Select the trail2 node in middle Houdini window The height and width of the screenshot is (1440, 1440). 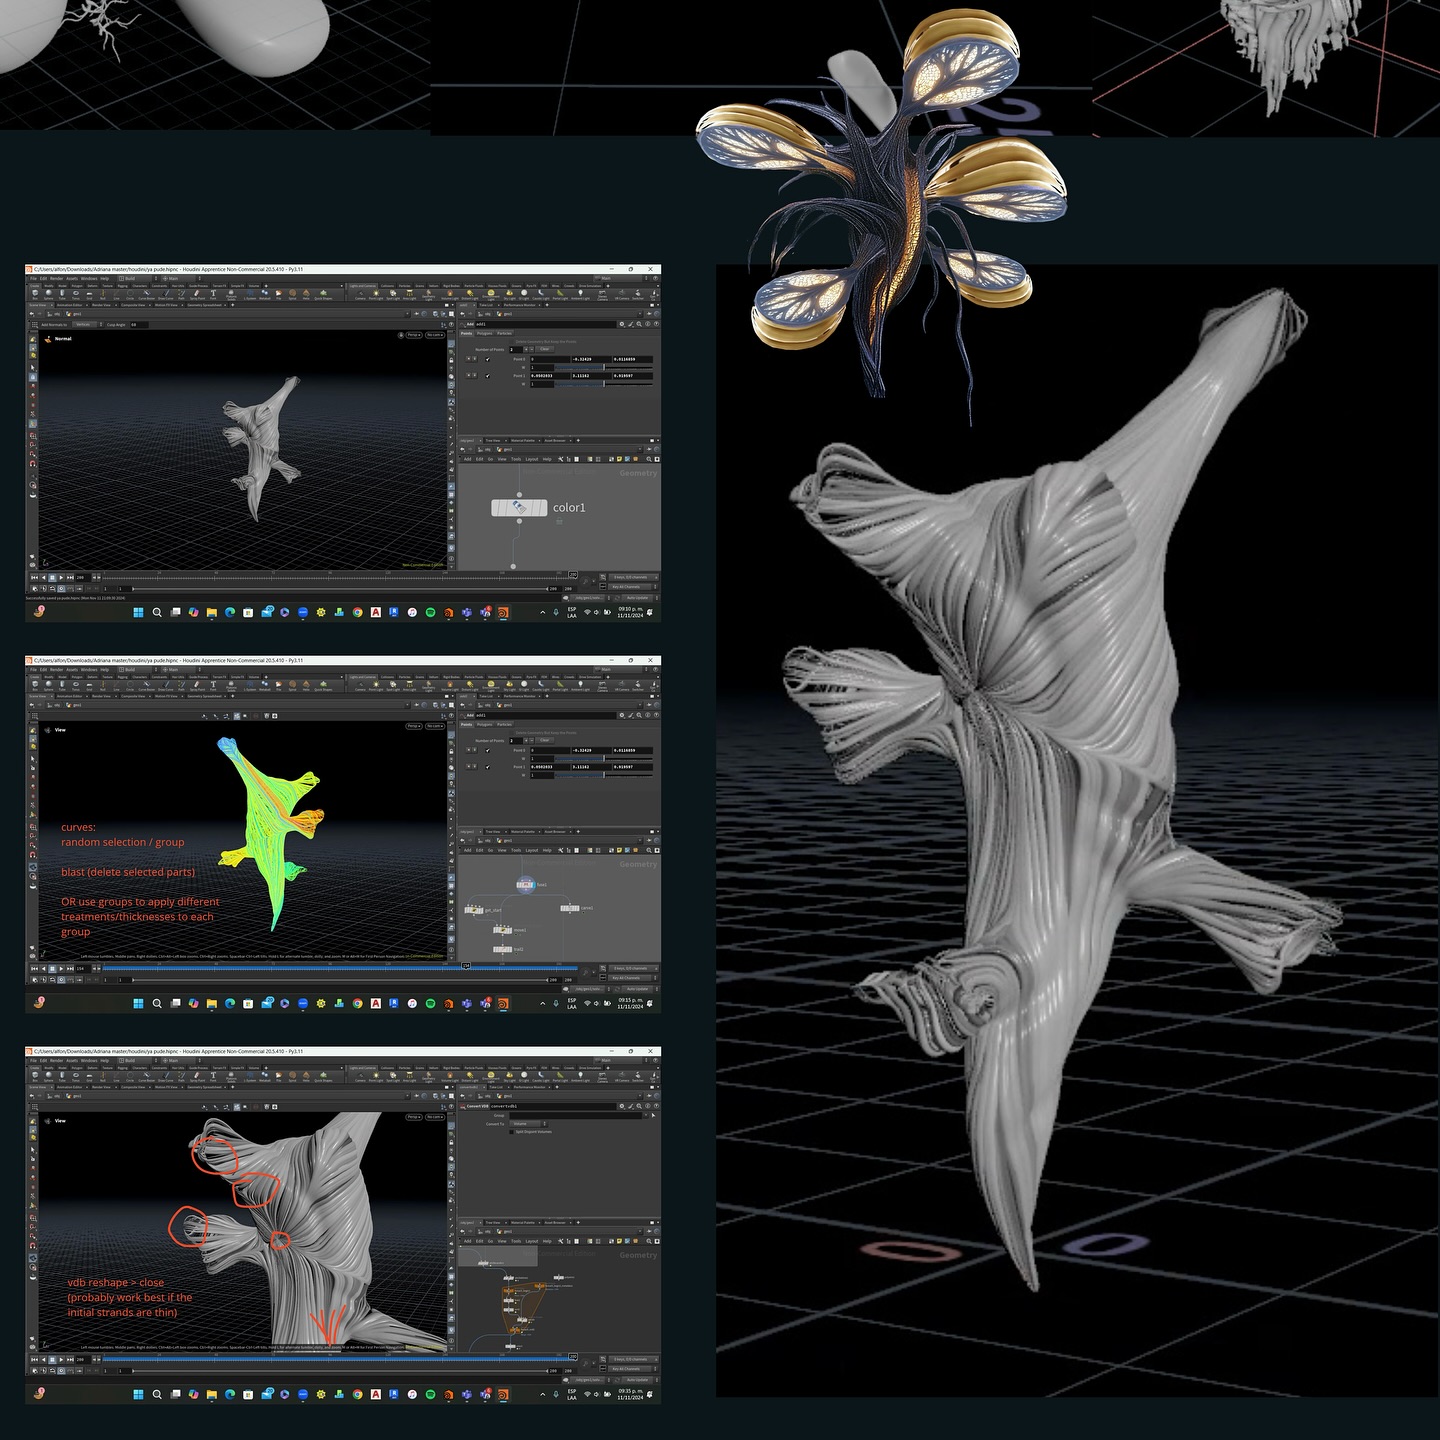pos(502,949)
